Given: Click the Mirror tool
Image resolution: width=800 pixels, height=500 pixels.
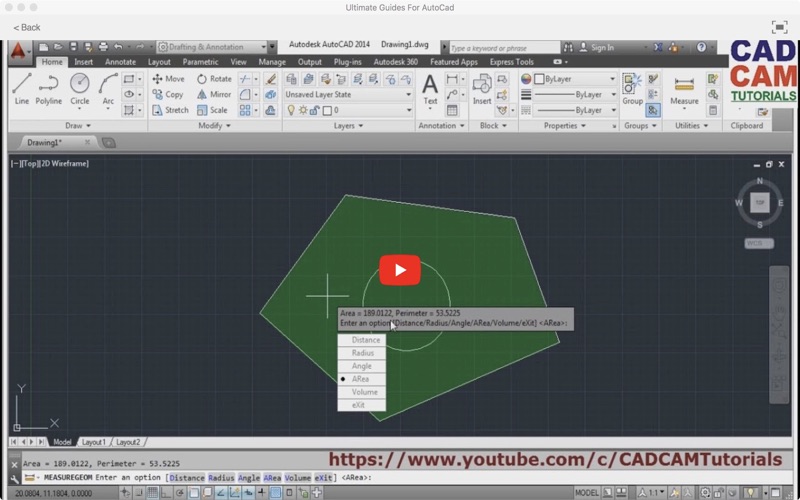Looking at the screenshot, I should pos(214,94).
